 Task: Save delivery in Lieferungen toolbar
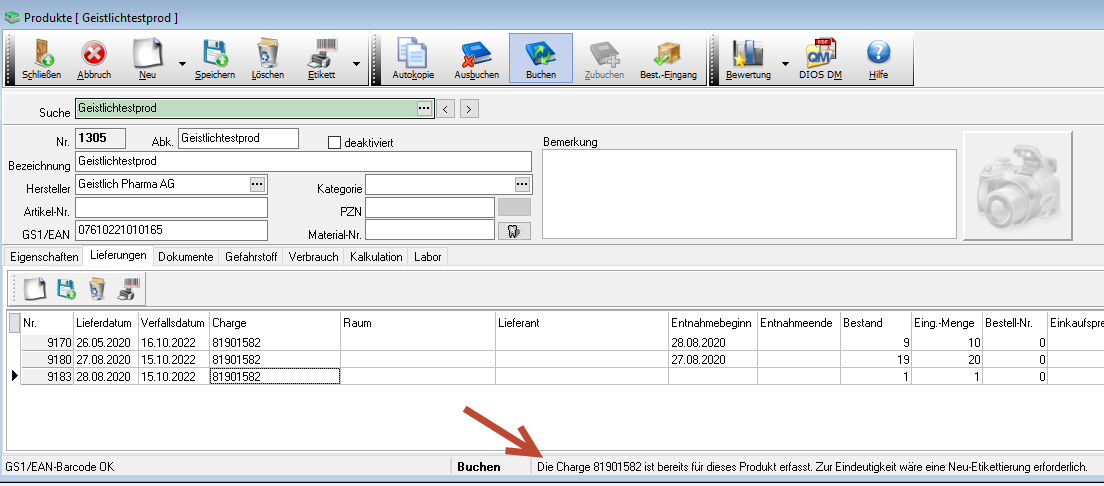point(65,289)
